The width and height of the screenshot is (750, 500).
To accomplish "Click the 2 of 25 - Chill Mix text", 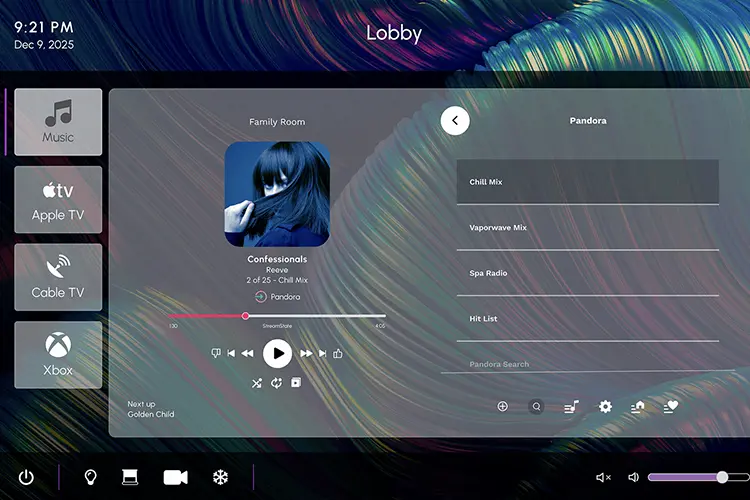I will pos(277,280).
